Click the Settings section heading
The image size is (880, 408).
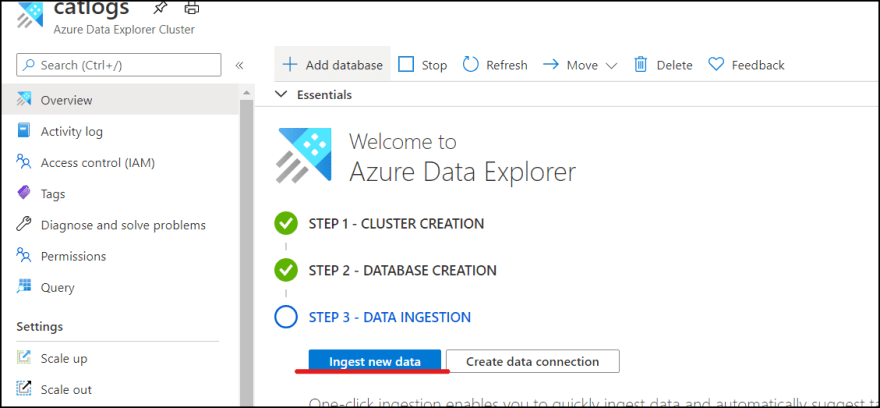point(40,326)
